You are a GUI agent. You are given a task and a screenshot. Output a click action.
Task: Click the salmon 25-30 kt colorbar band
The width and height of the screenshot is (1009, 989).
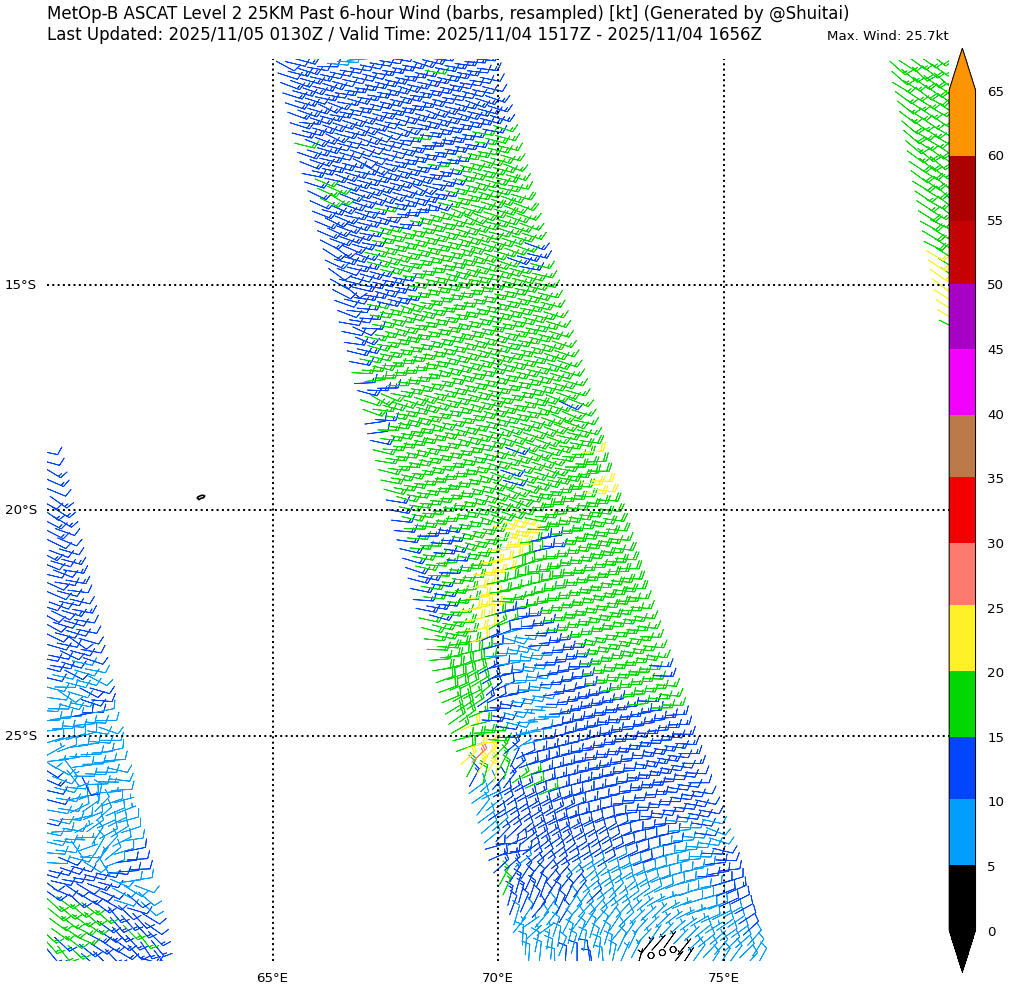tap(961, 574)
